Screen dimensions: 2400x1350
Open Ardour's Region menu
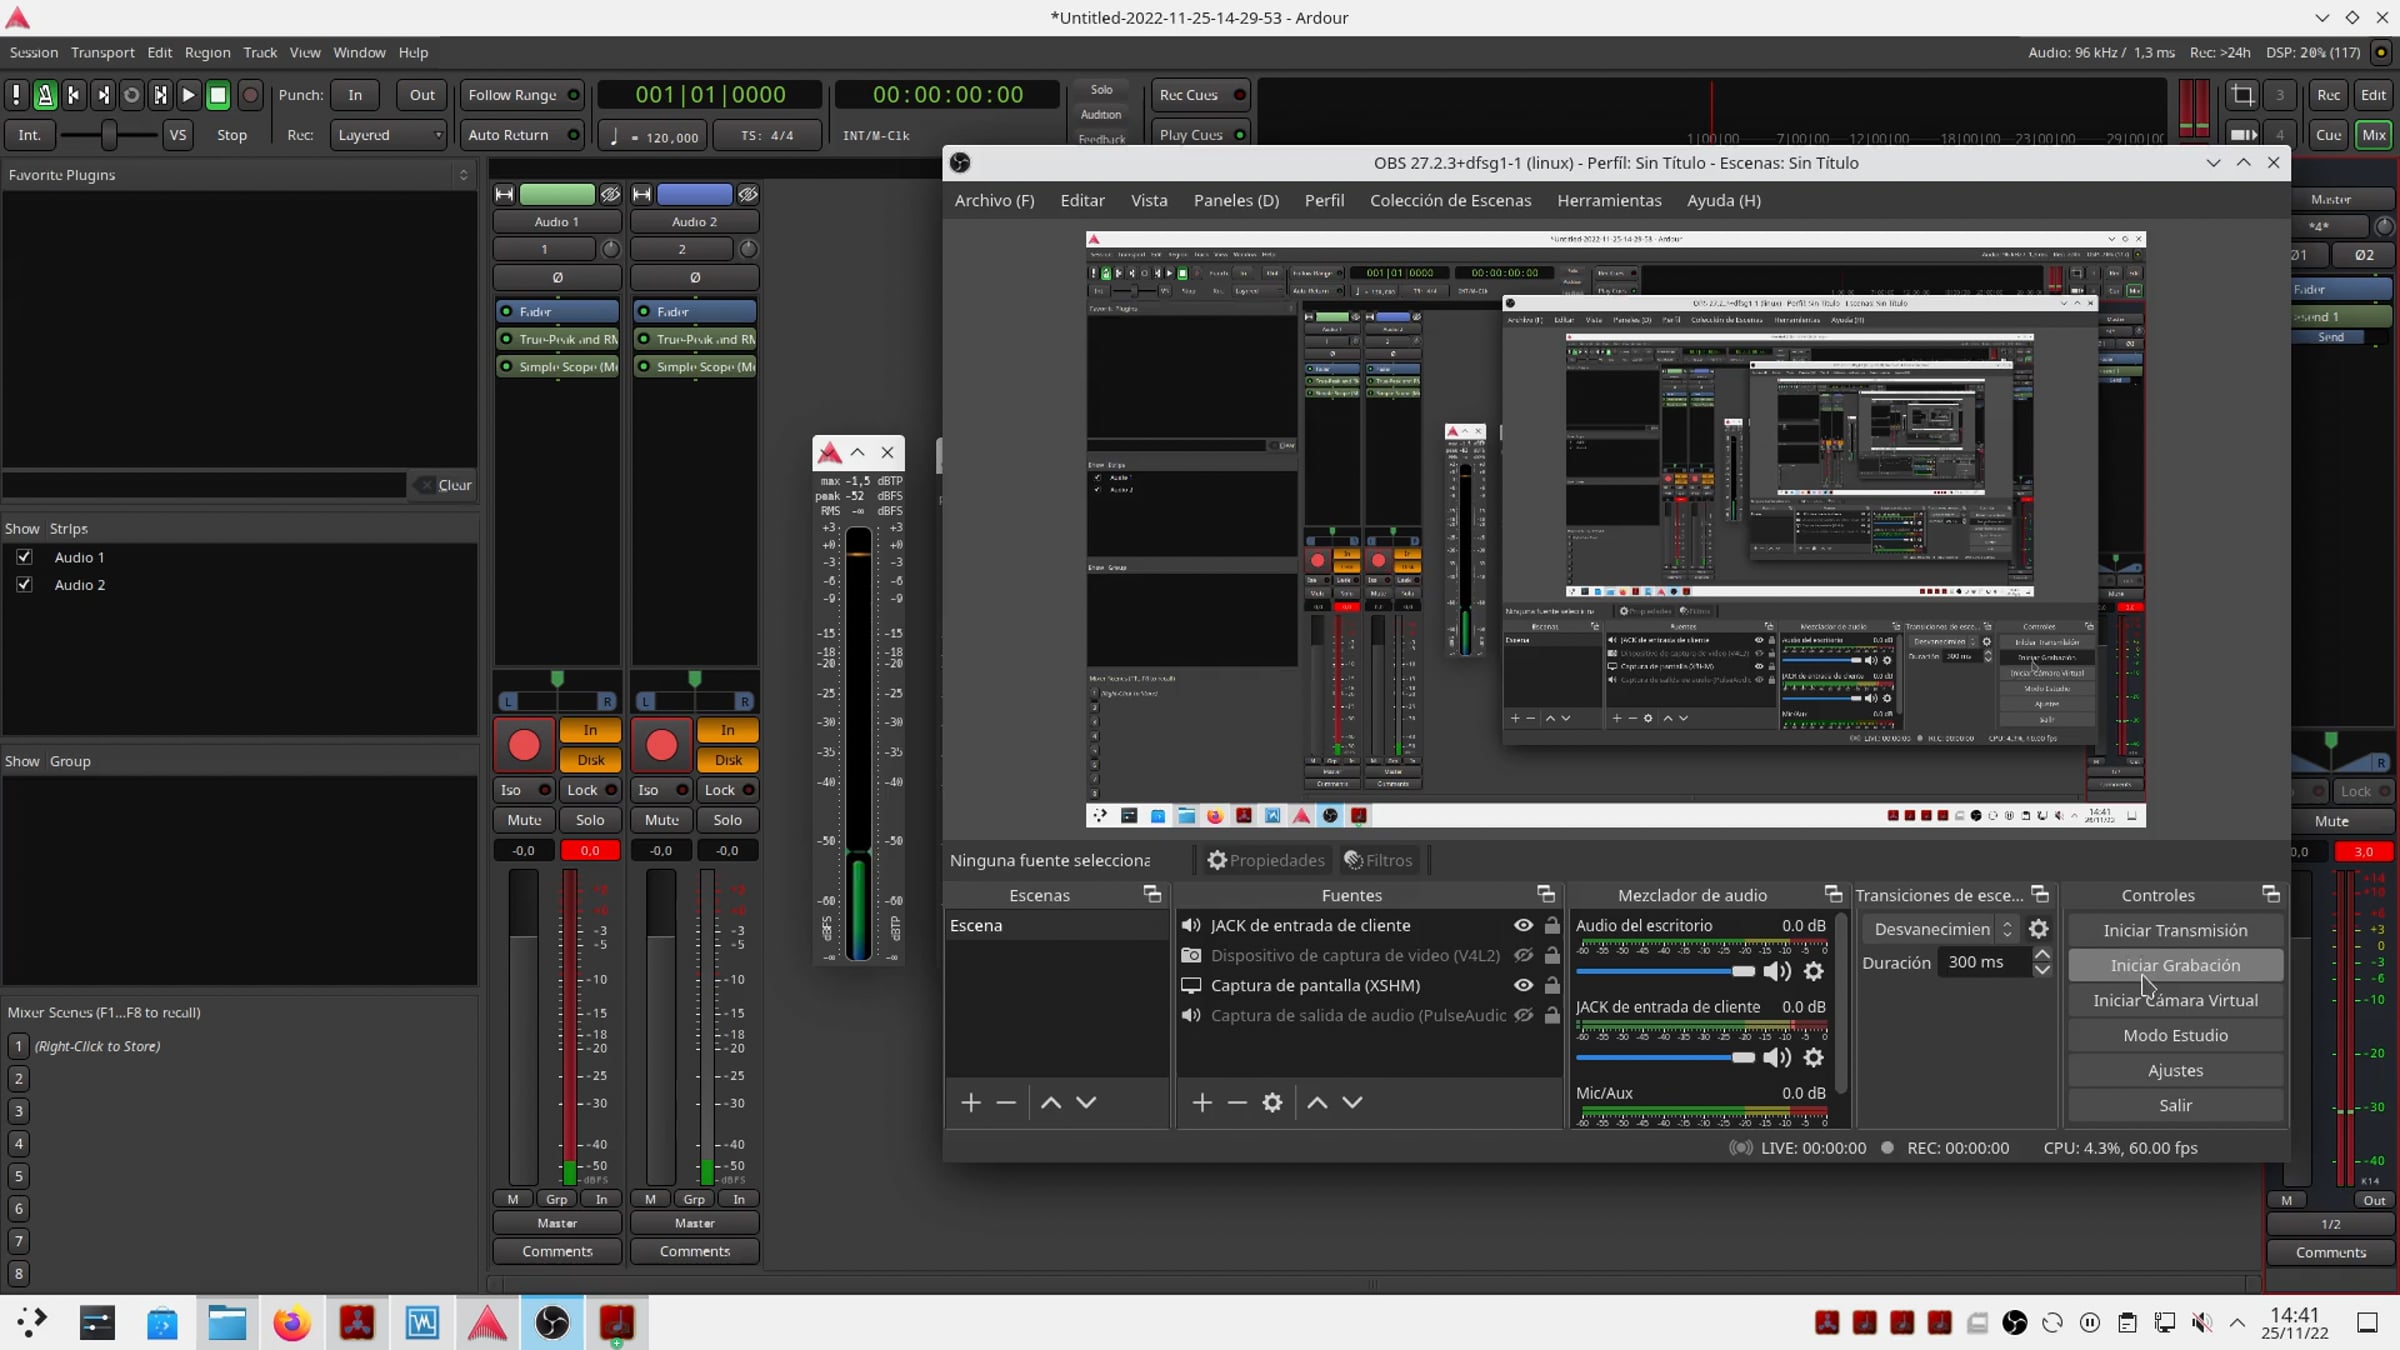tap(207, 52)
